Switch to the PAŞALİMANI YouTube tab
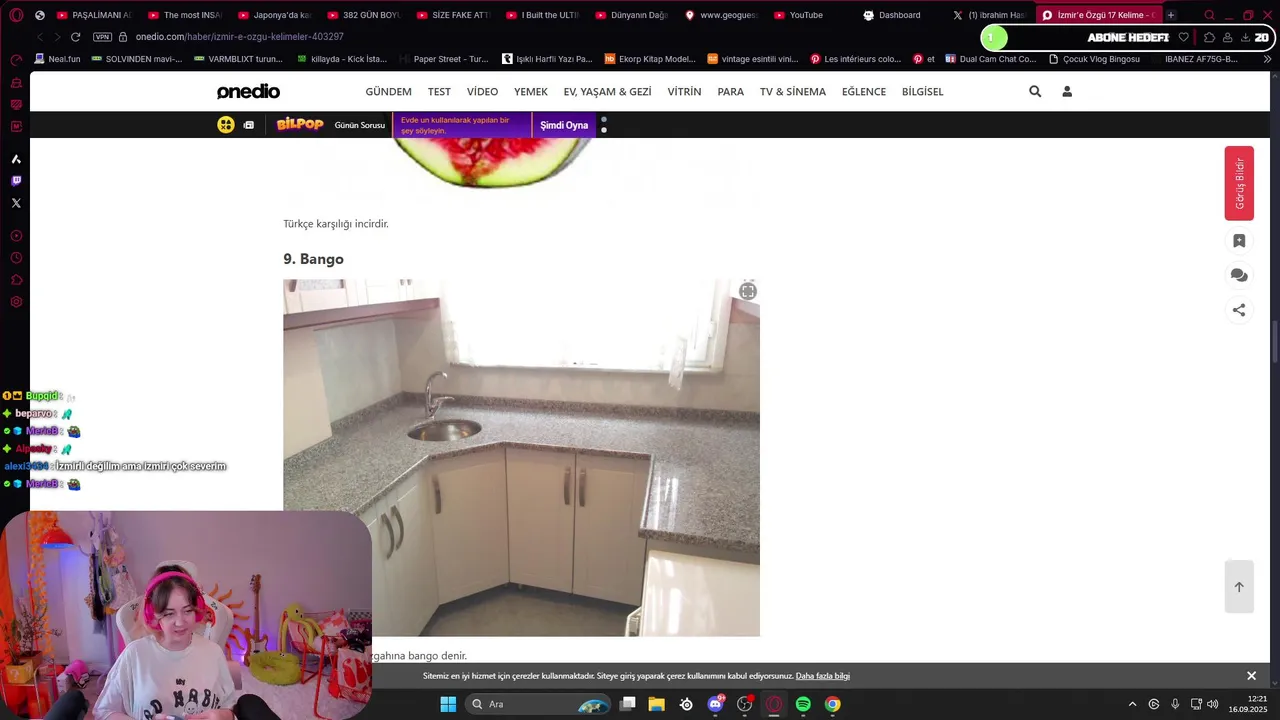 (x=93, y=15)
